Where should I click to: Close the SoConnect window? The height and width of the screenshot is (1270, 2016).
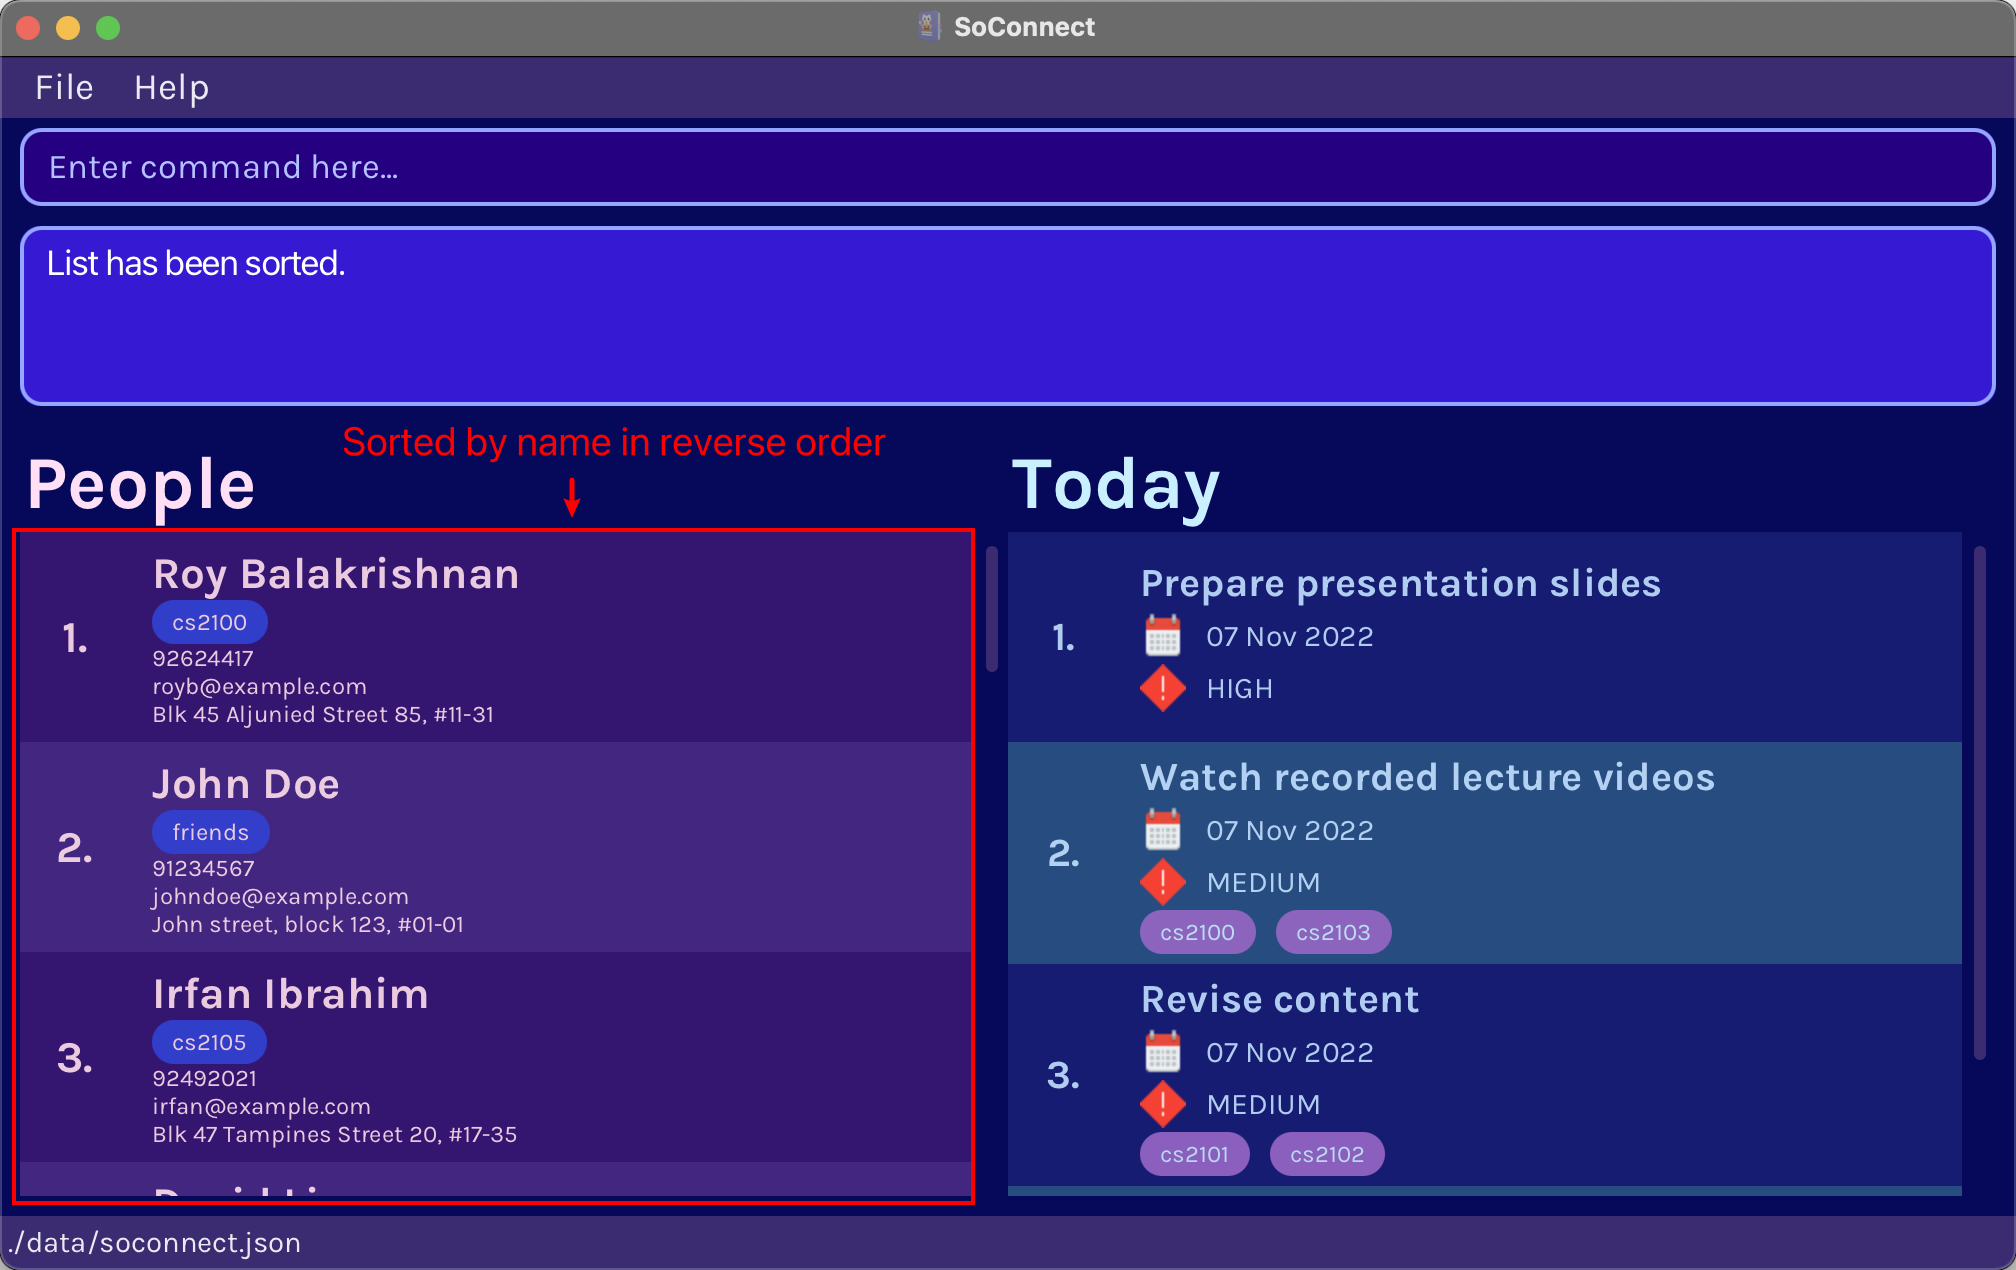pyautogui.click(x=28, y=28)
